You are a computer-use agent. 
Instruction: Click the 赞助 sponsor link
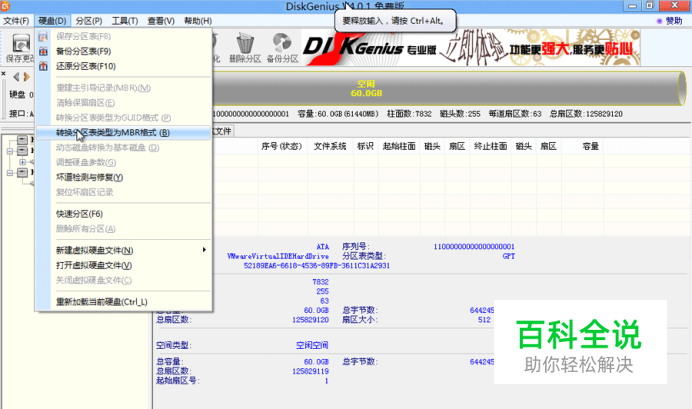(670, 21)
